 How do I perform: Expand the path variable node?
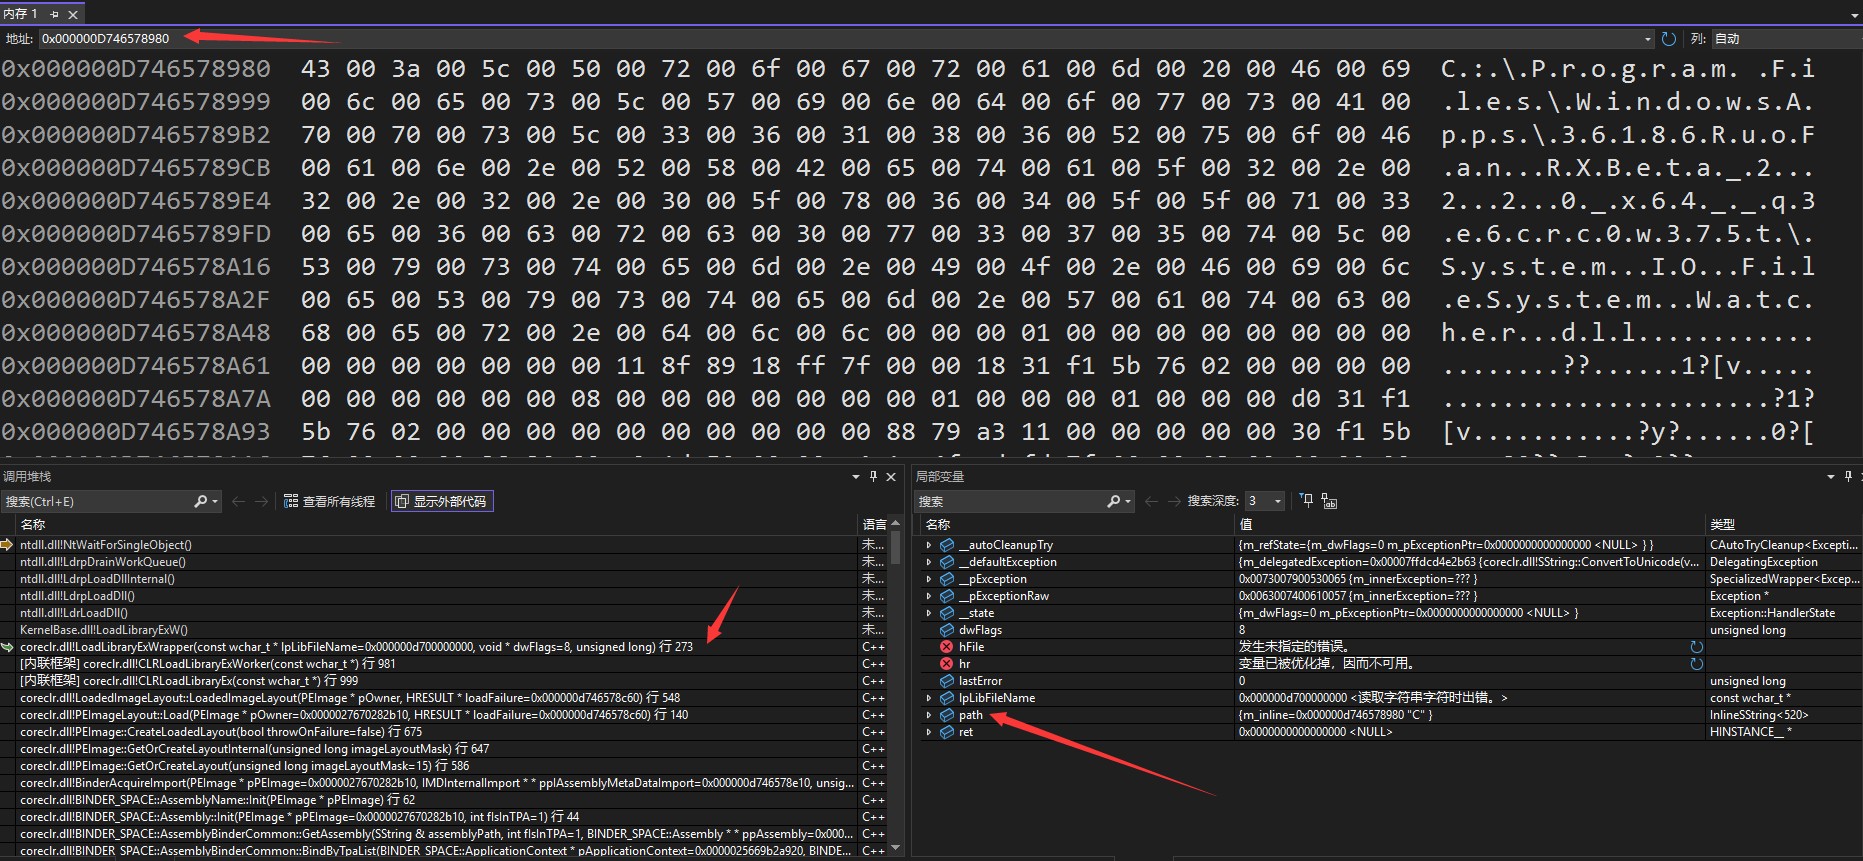(x=929, y=715)
